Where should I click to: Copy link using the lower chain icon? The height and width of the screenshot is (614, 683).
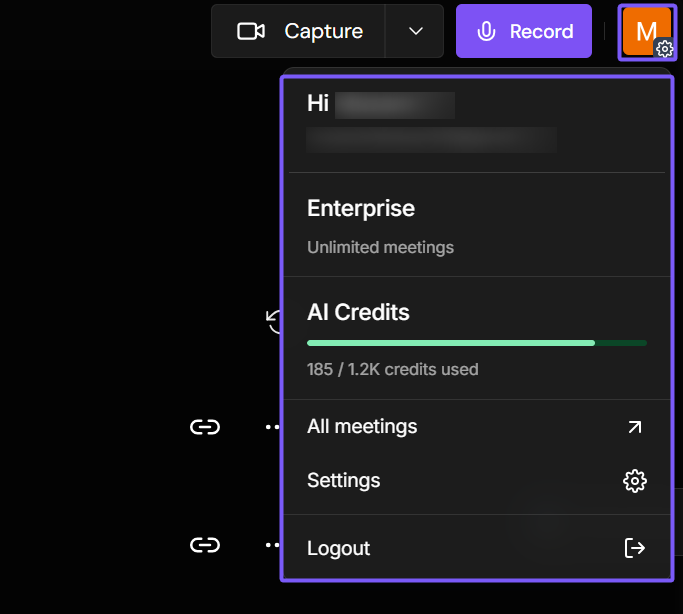205,545
